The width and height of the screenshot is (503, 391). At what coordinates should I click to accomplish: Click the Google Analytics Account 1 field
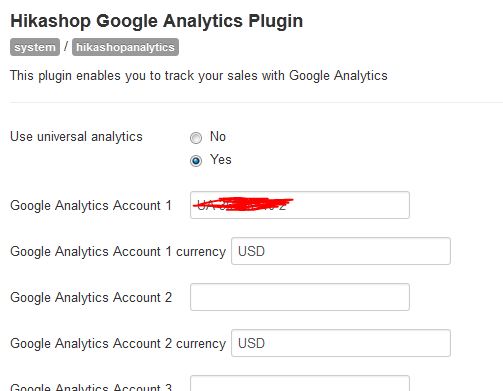[300, 205]
